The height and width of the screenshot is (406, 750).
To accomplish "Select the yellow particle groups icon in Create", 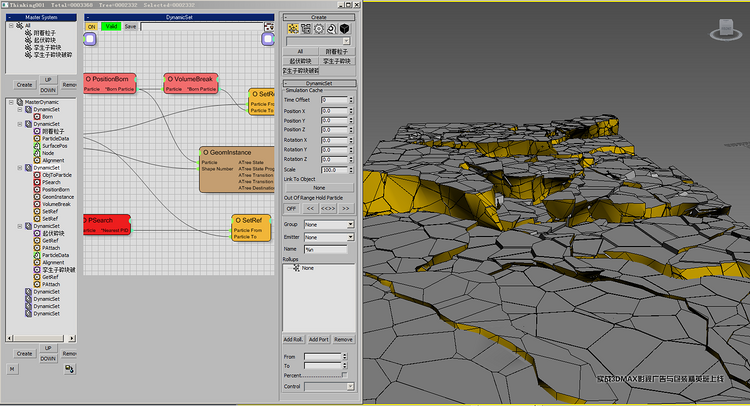I will 293,29.
